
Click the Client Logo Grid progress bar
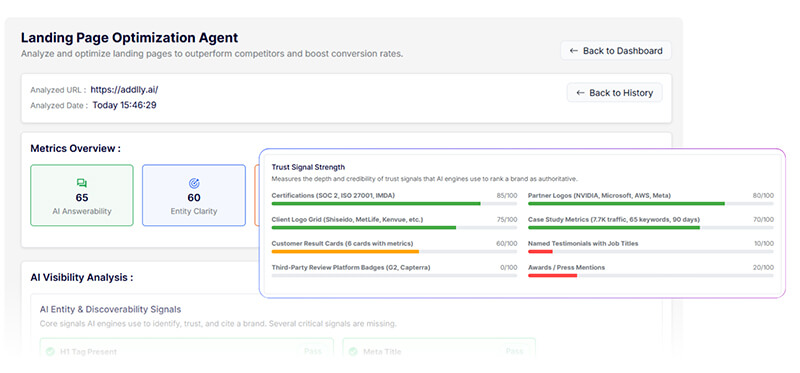pyautogui.click(x=394, y=227)
